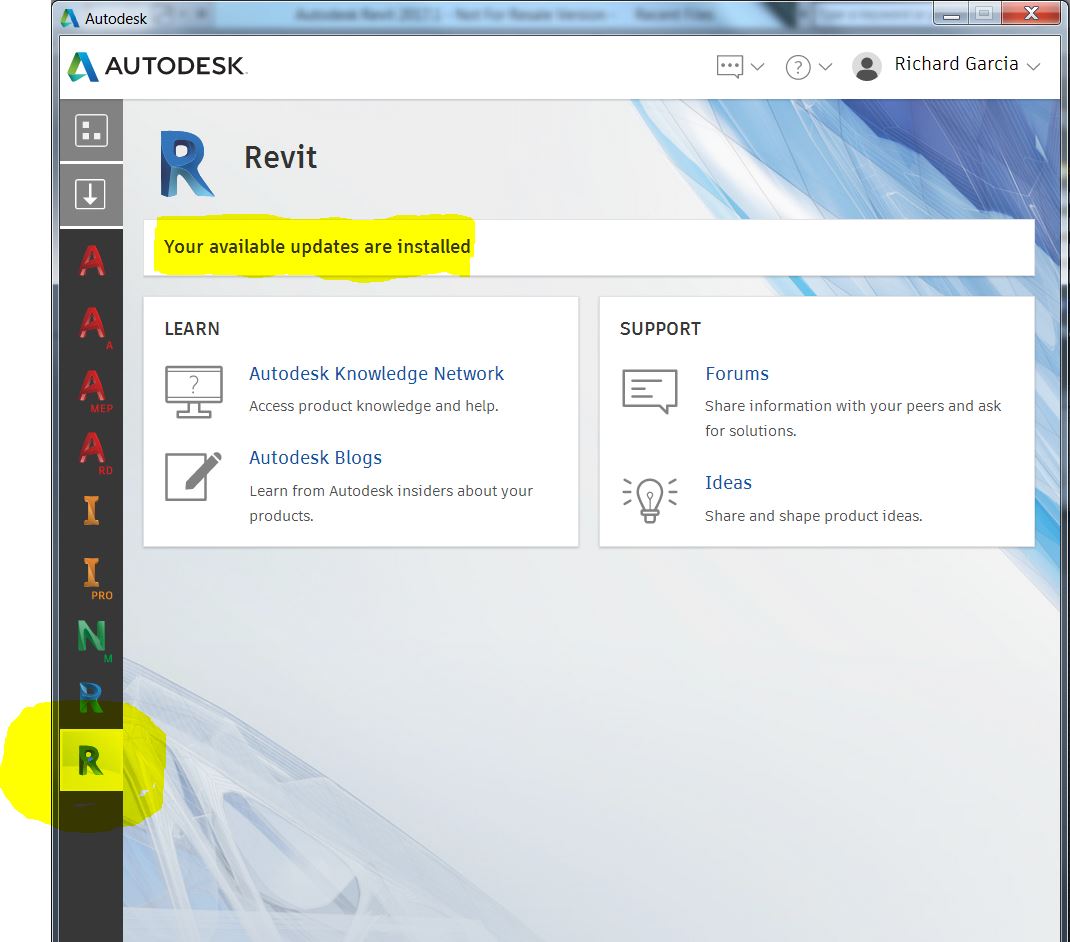1070x942 pixels.
Task: Open AutoCAD Architecture from the sidebar
Action: [91, 322]
